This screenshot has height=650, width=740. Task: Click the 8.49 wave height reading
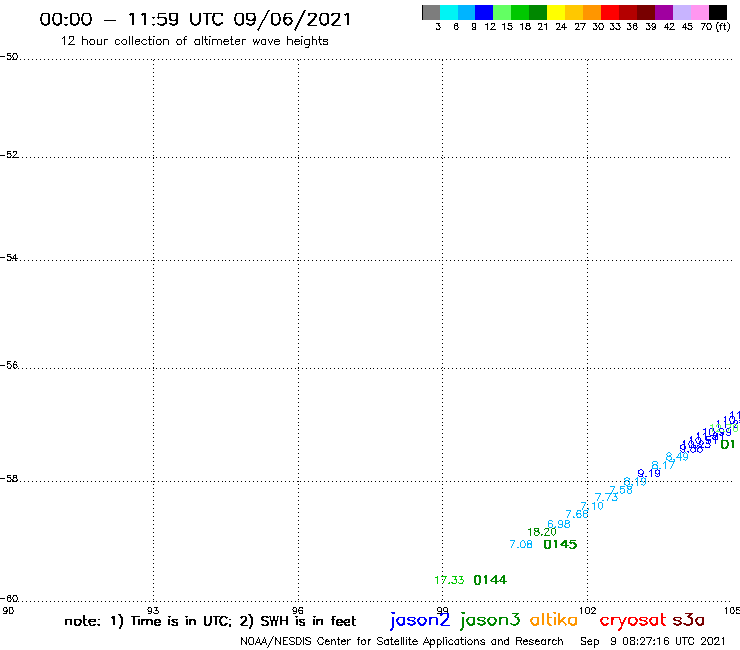coord(677,456)
